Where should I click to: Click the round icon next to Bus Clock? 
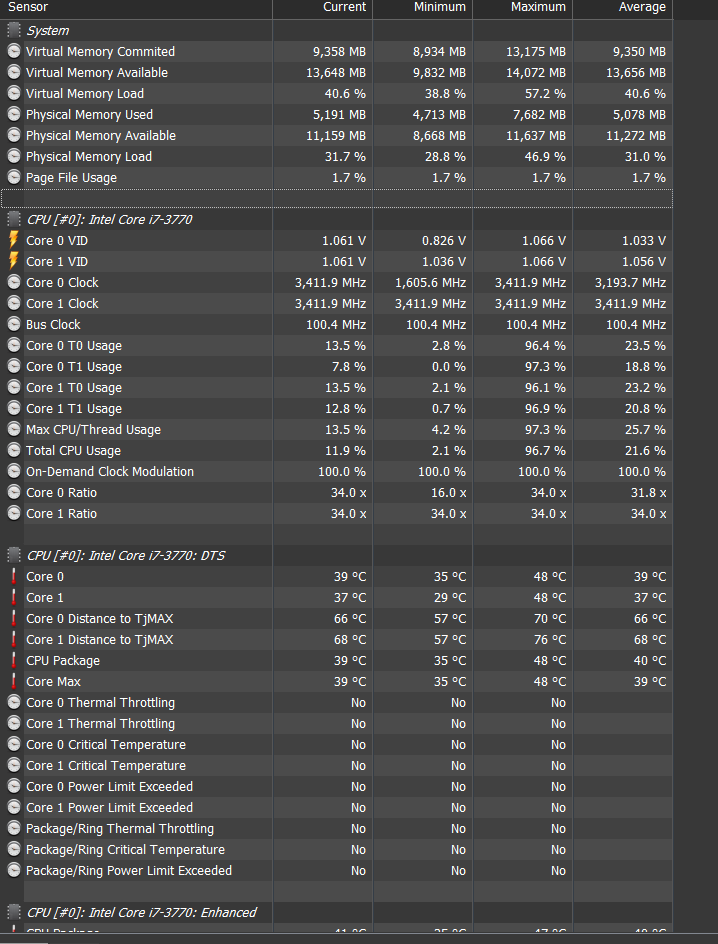point(14,324)
